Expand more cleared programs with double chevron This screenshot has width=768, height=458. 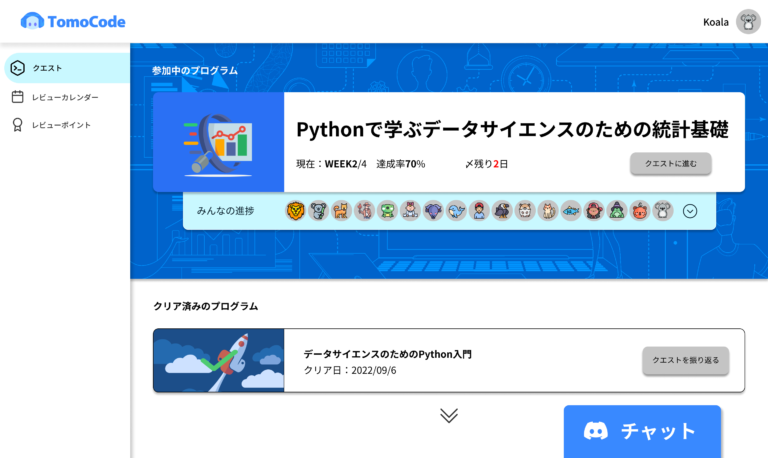(449, 415)
